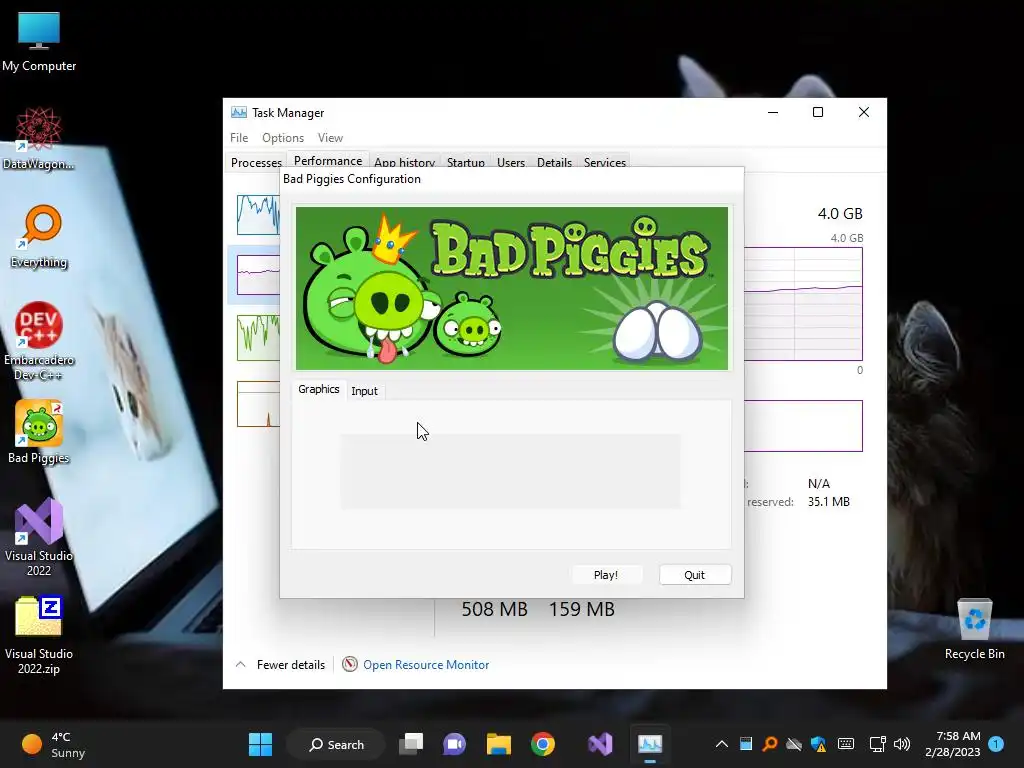This screenshot has height=768, width=1024.
Task: Click Open Resource Monitor link
Action: point(426,664)
